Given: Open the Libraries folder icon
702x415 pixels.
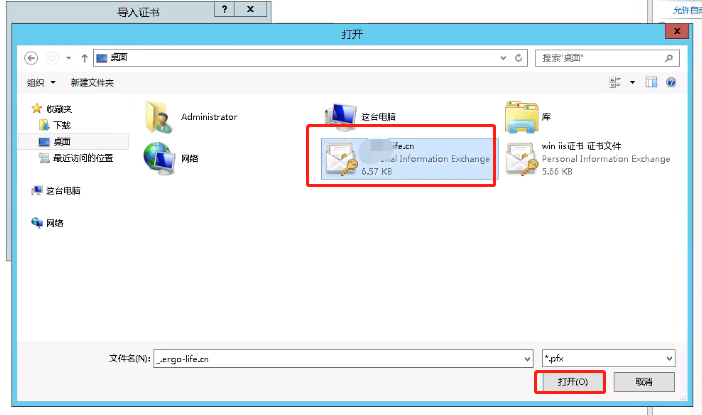Looking at the screenshot, I should (522, 117).
